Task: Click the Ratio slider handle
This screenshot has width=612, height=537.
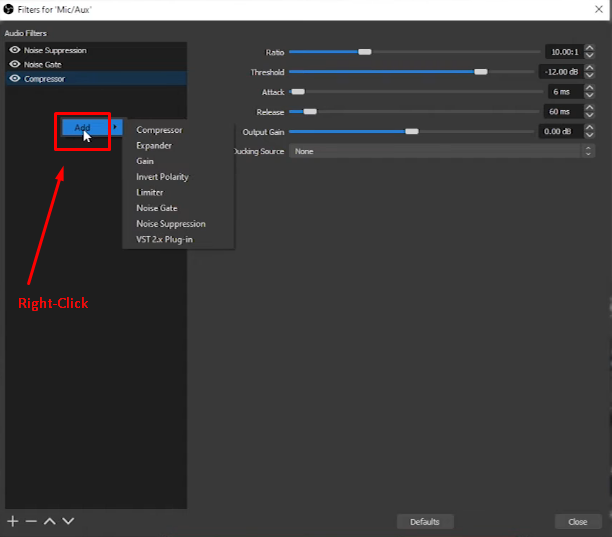Action: [x=365, y=52]
